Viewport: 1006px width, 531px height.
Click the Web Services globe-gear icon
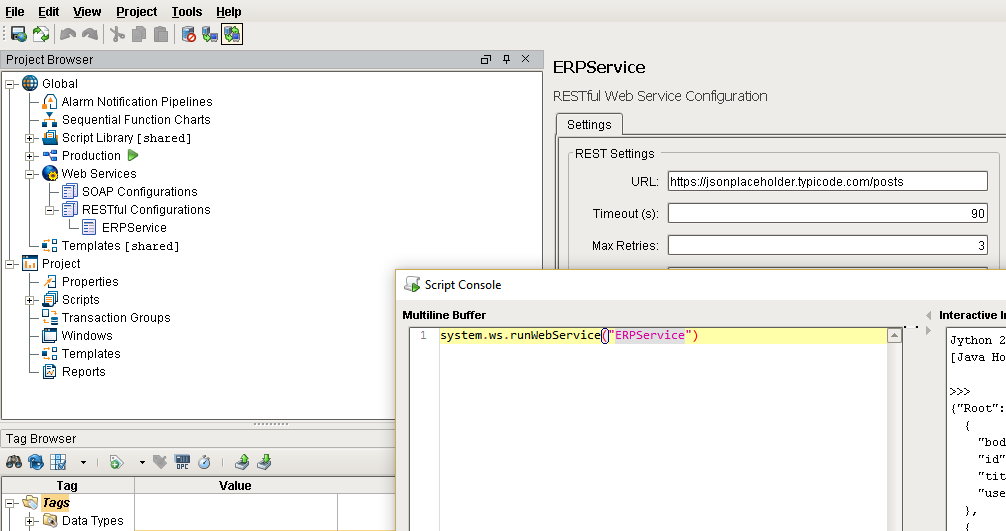click(x=50, y=173)
